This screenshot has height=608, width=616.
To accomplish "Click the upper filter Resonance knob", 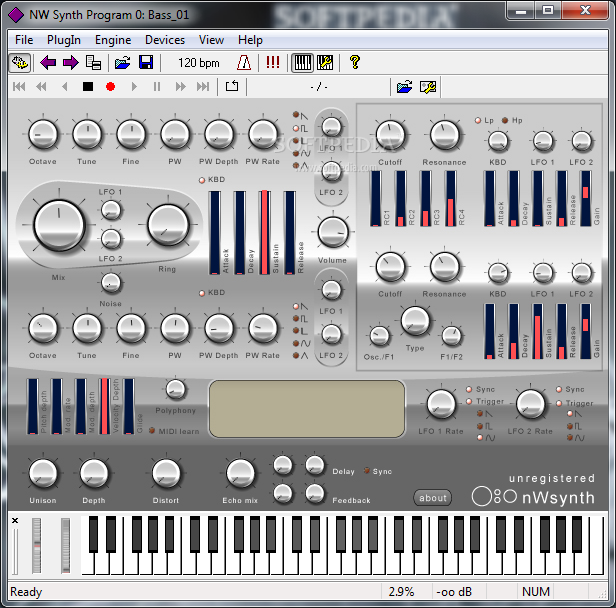I will pos(444,135).
